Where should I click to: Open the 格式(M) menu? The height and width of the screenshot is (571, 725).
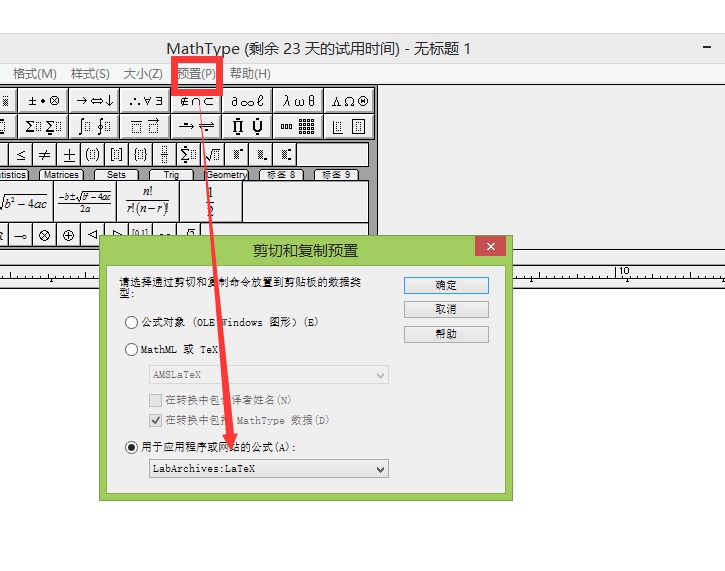(x=35, y=74)
